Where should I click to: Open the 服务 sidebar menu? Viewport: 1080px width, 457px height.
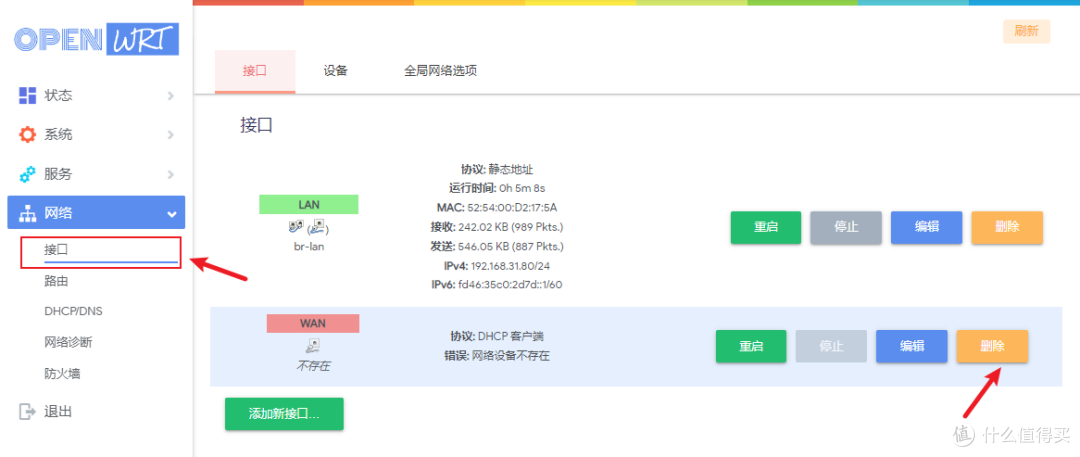click(x=96, y=174)
